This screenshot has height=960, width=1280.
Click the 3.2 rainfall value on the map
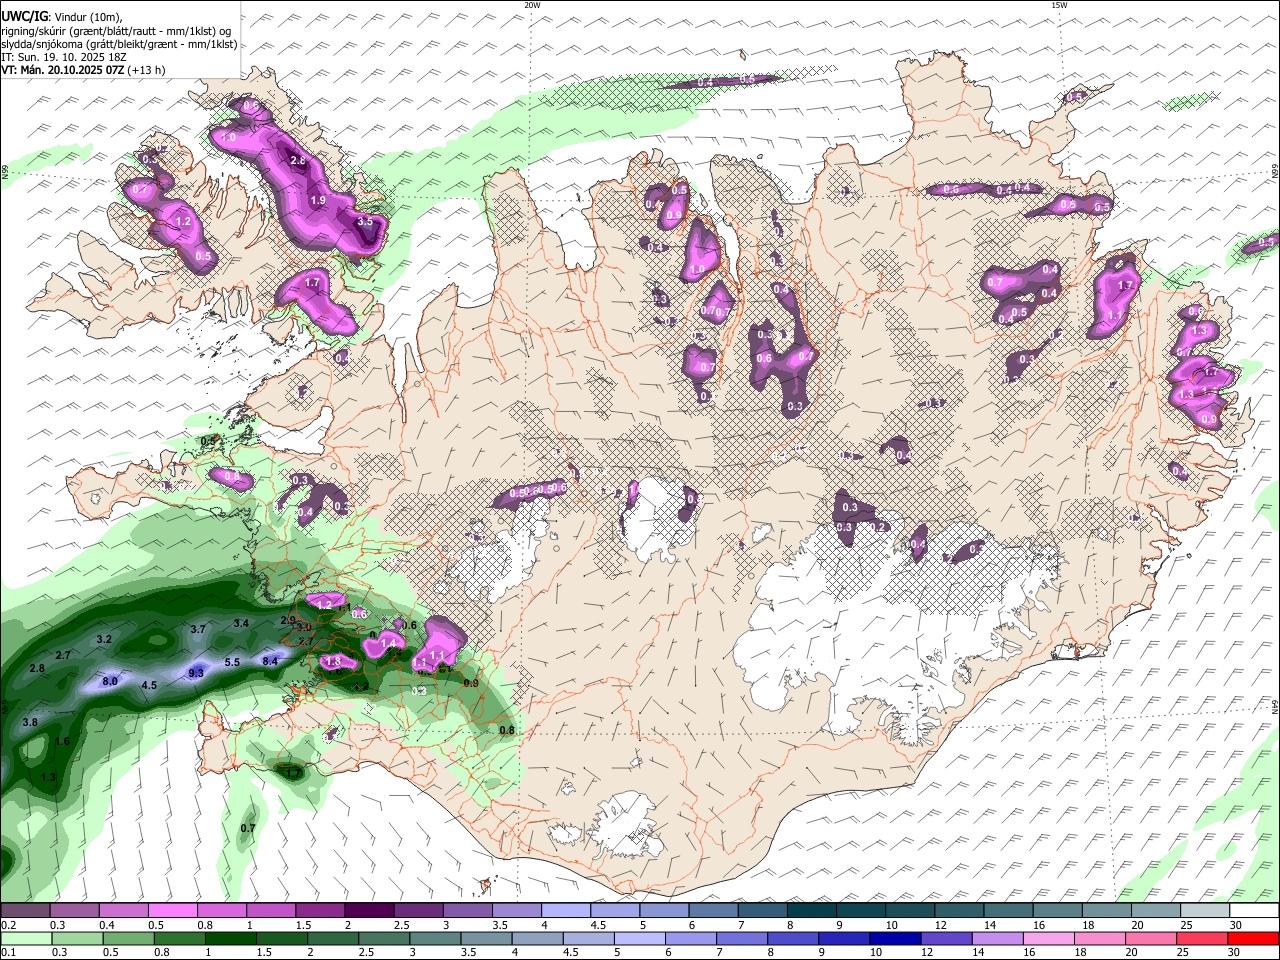[x=104, y=639]
